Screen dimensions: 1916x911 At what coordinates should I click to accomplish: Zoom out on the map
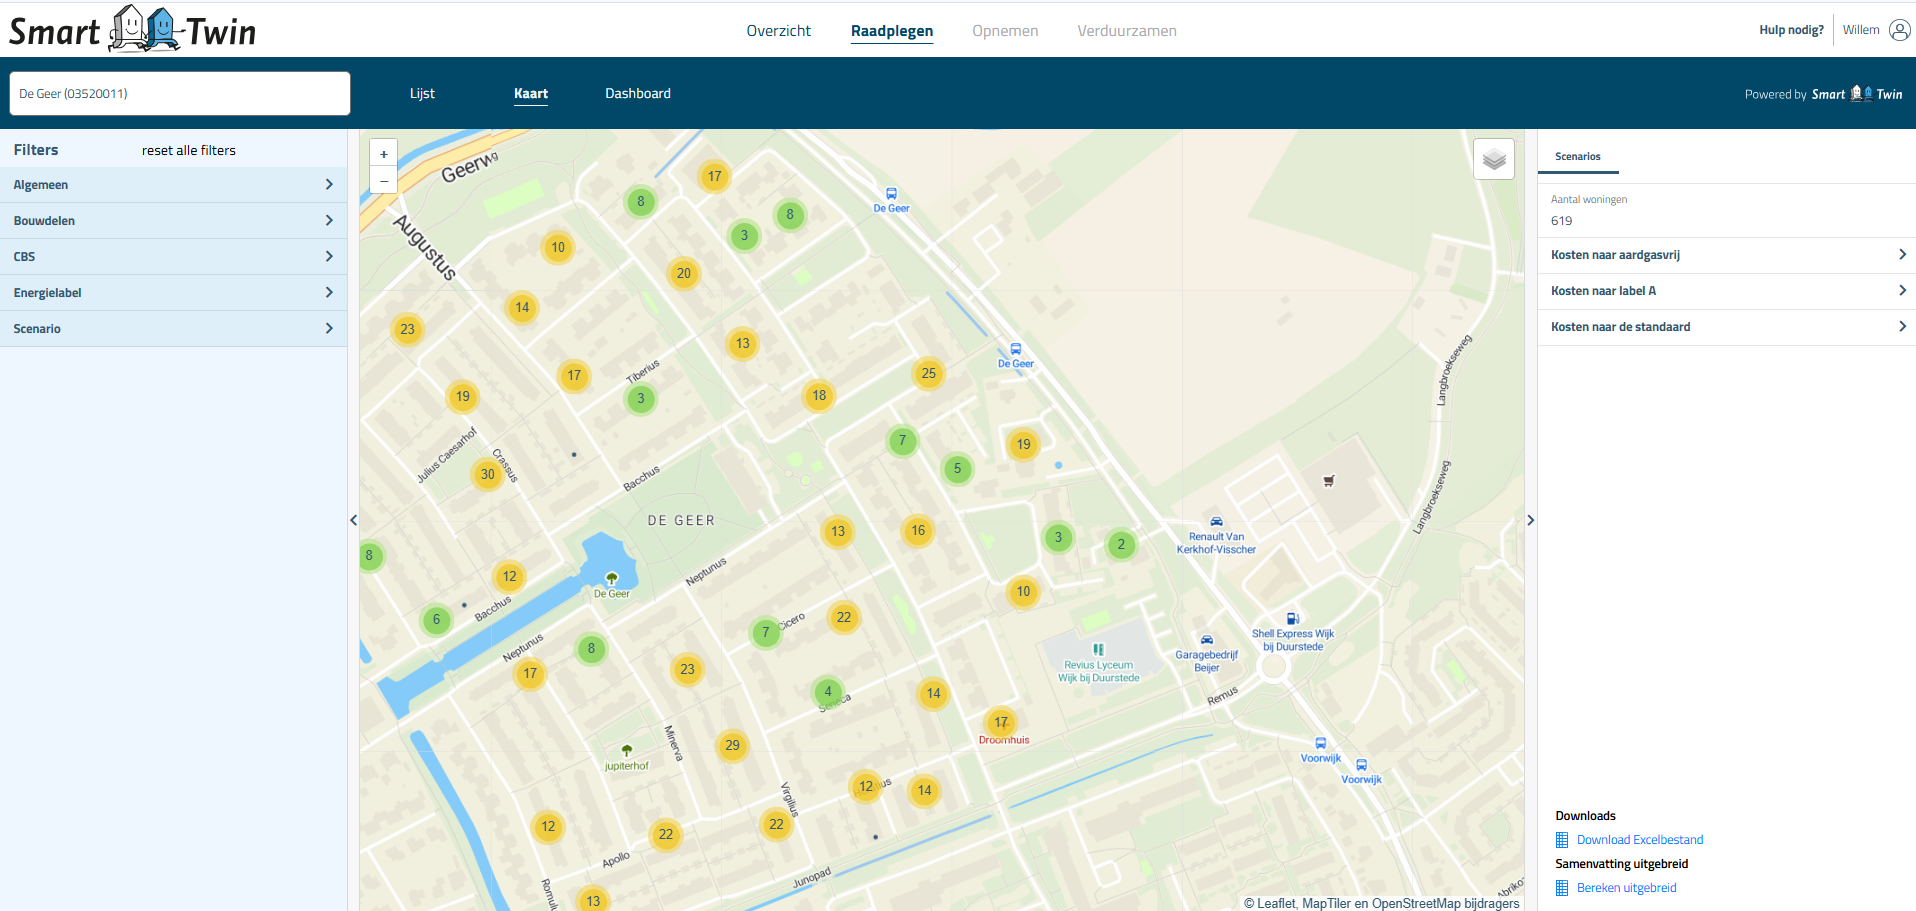(x=384, y=181)
